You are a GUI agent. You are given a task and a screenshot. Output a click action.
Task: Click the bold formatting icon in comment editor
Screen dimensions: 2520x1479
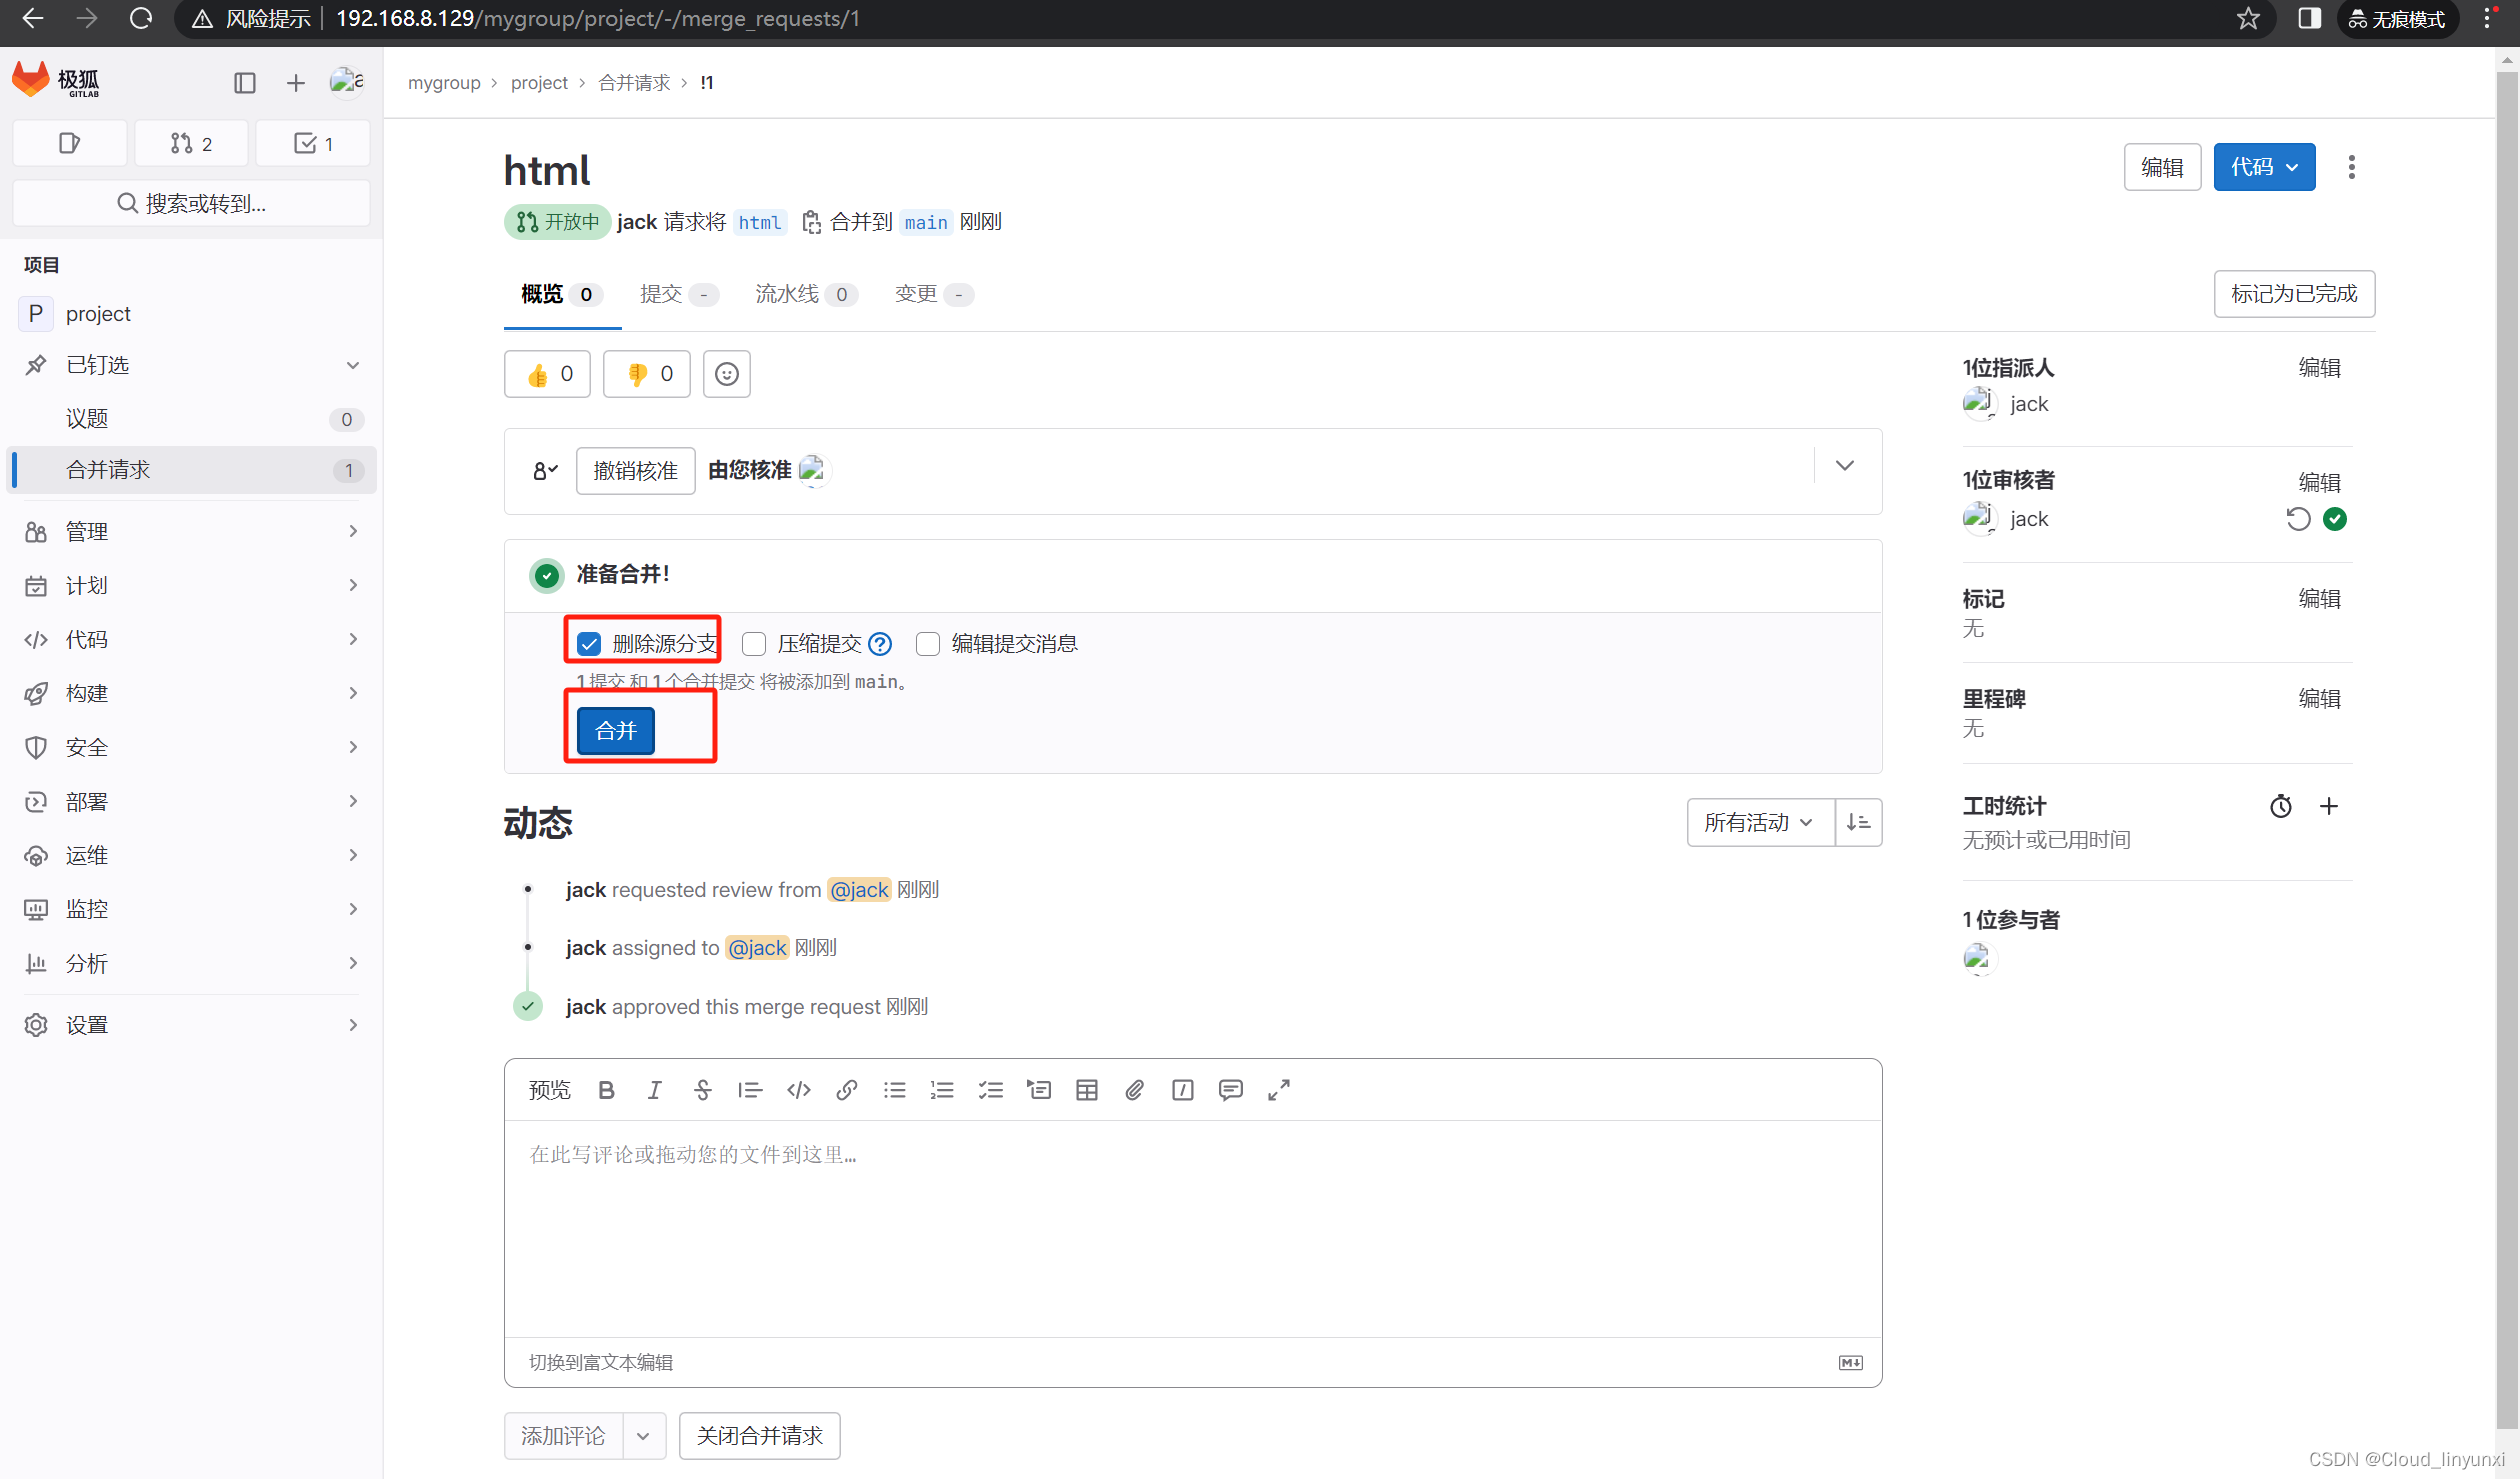(606, 1090)
